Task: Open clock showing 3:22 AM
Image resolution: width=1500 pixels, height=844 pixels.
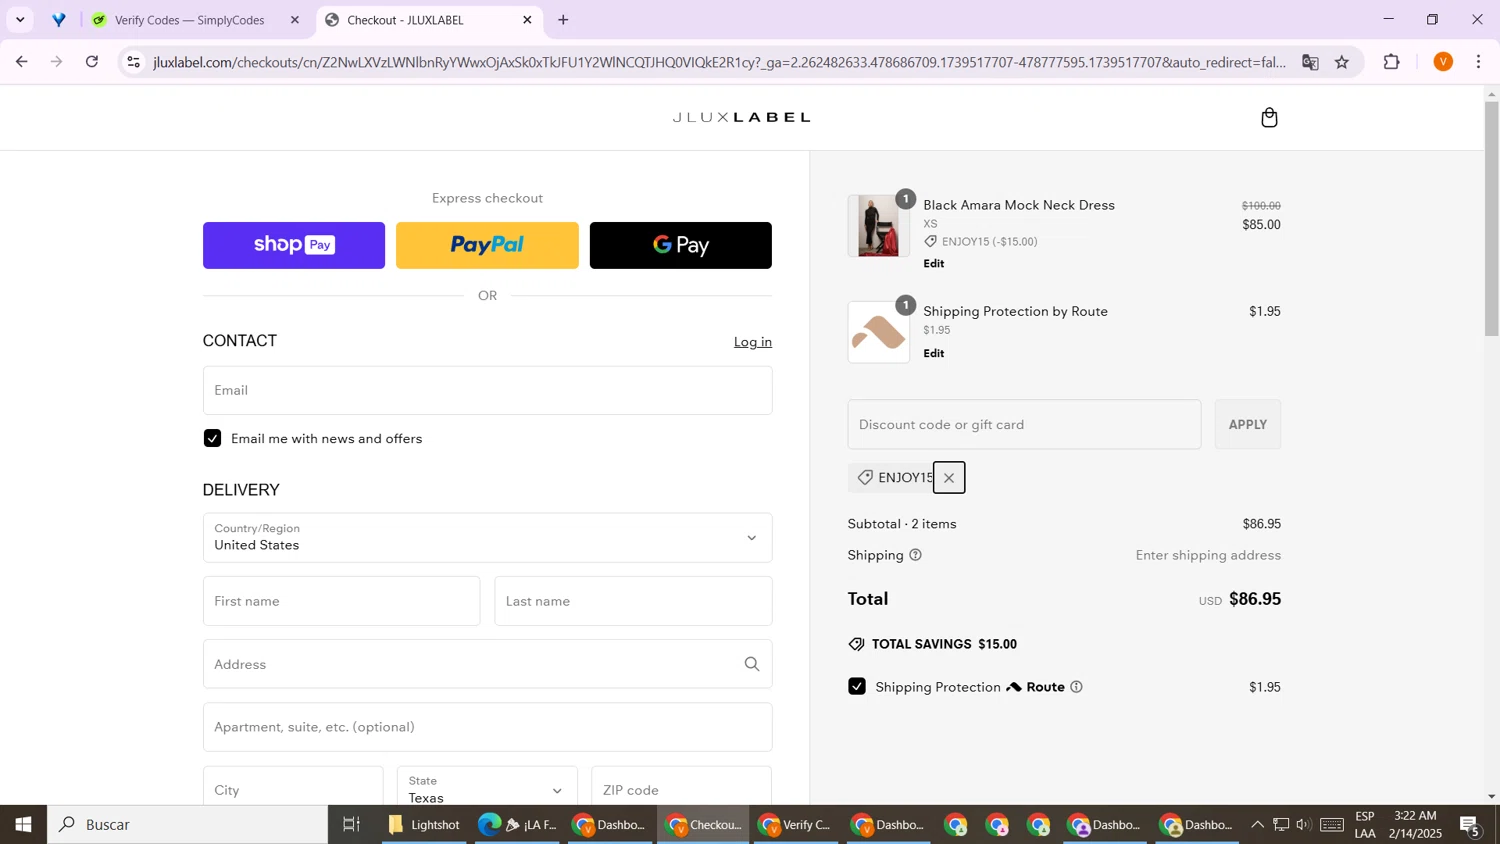Action: point(1415,825)
